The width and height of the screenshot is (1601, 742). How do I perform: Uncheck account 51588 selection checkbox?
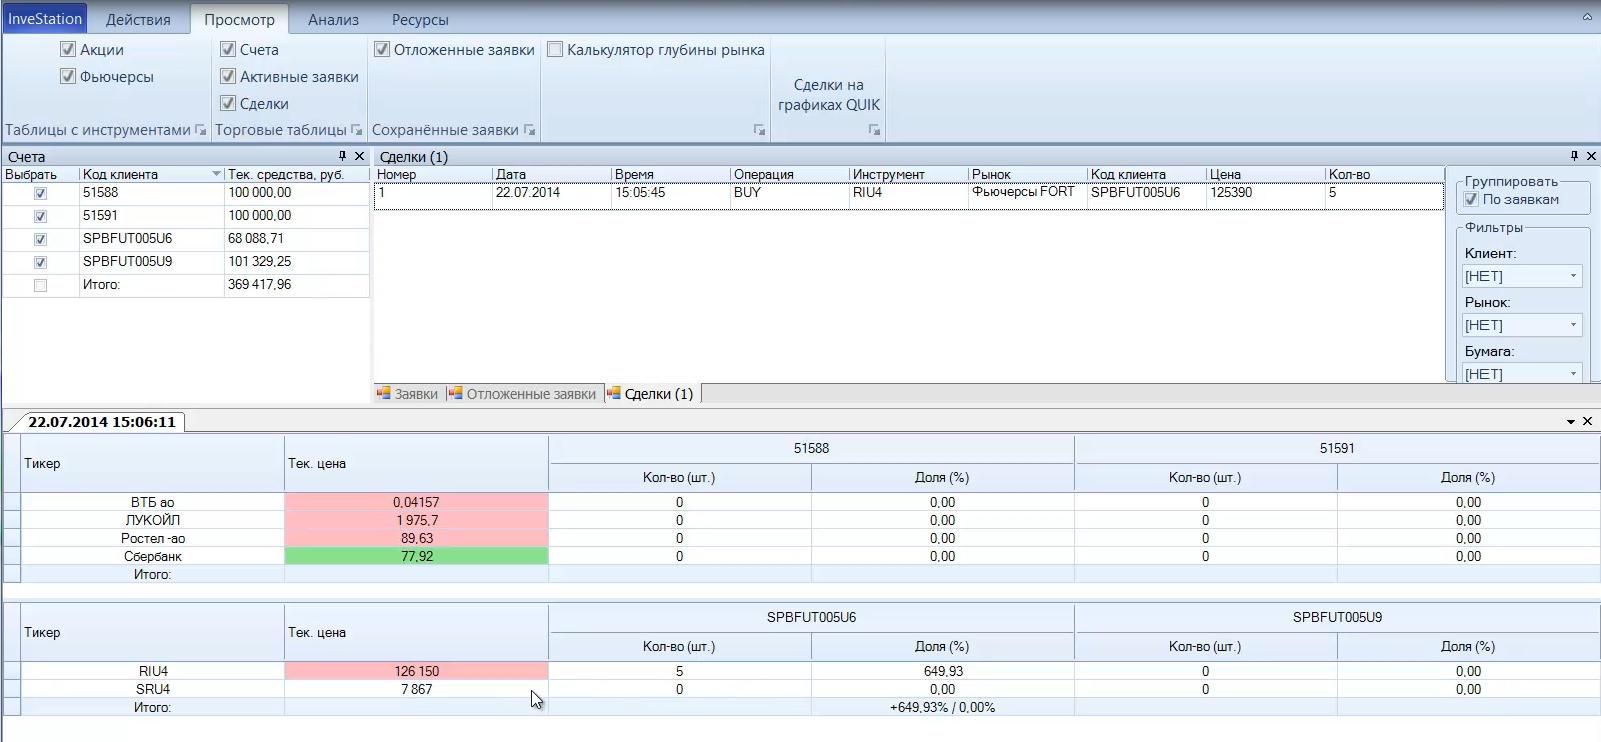pyautogui.click(x=40, y=194)
